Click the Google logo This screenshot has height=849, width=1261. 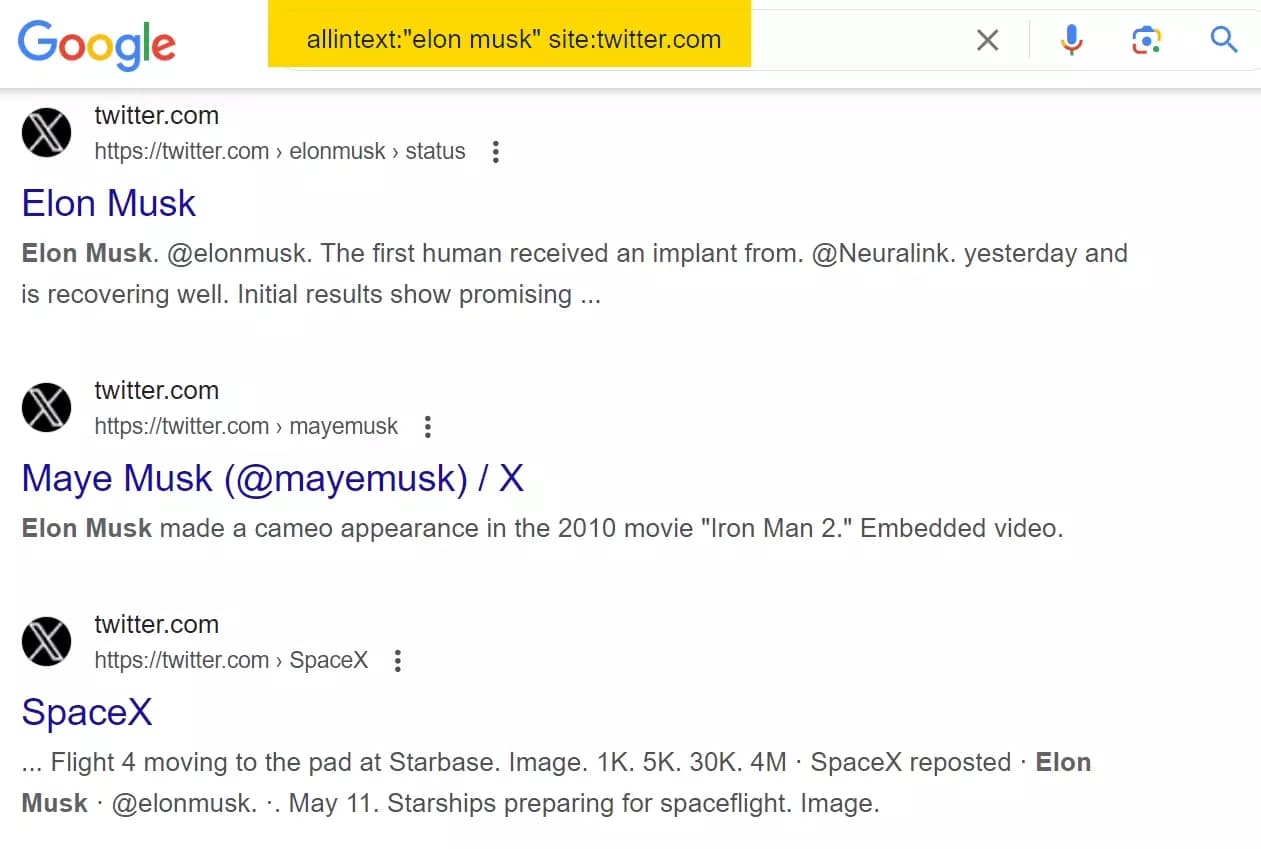(x=95, y=42)
